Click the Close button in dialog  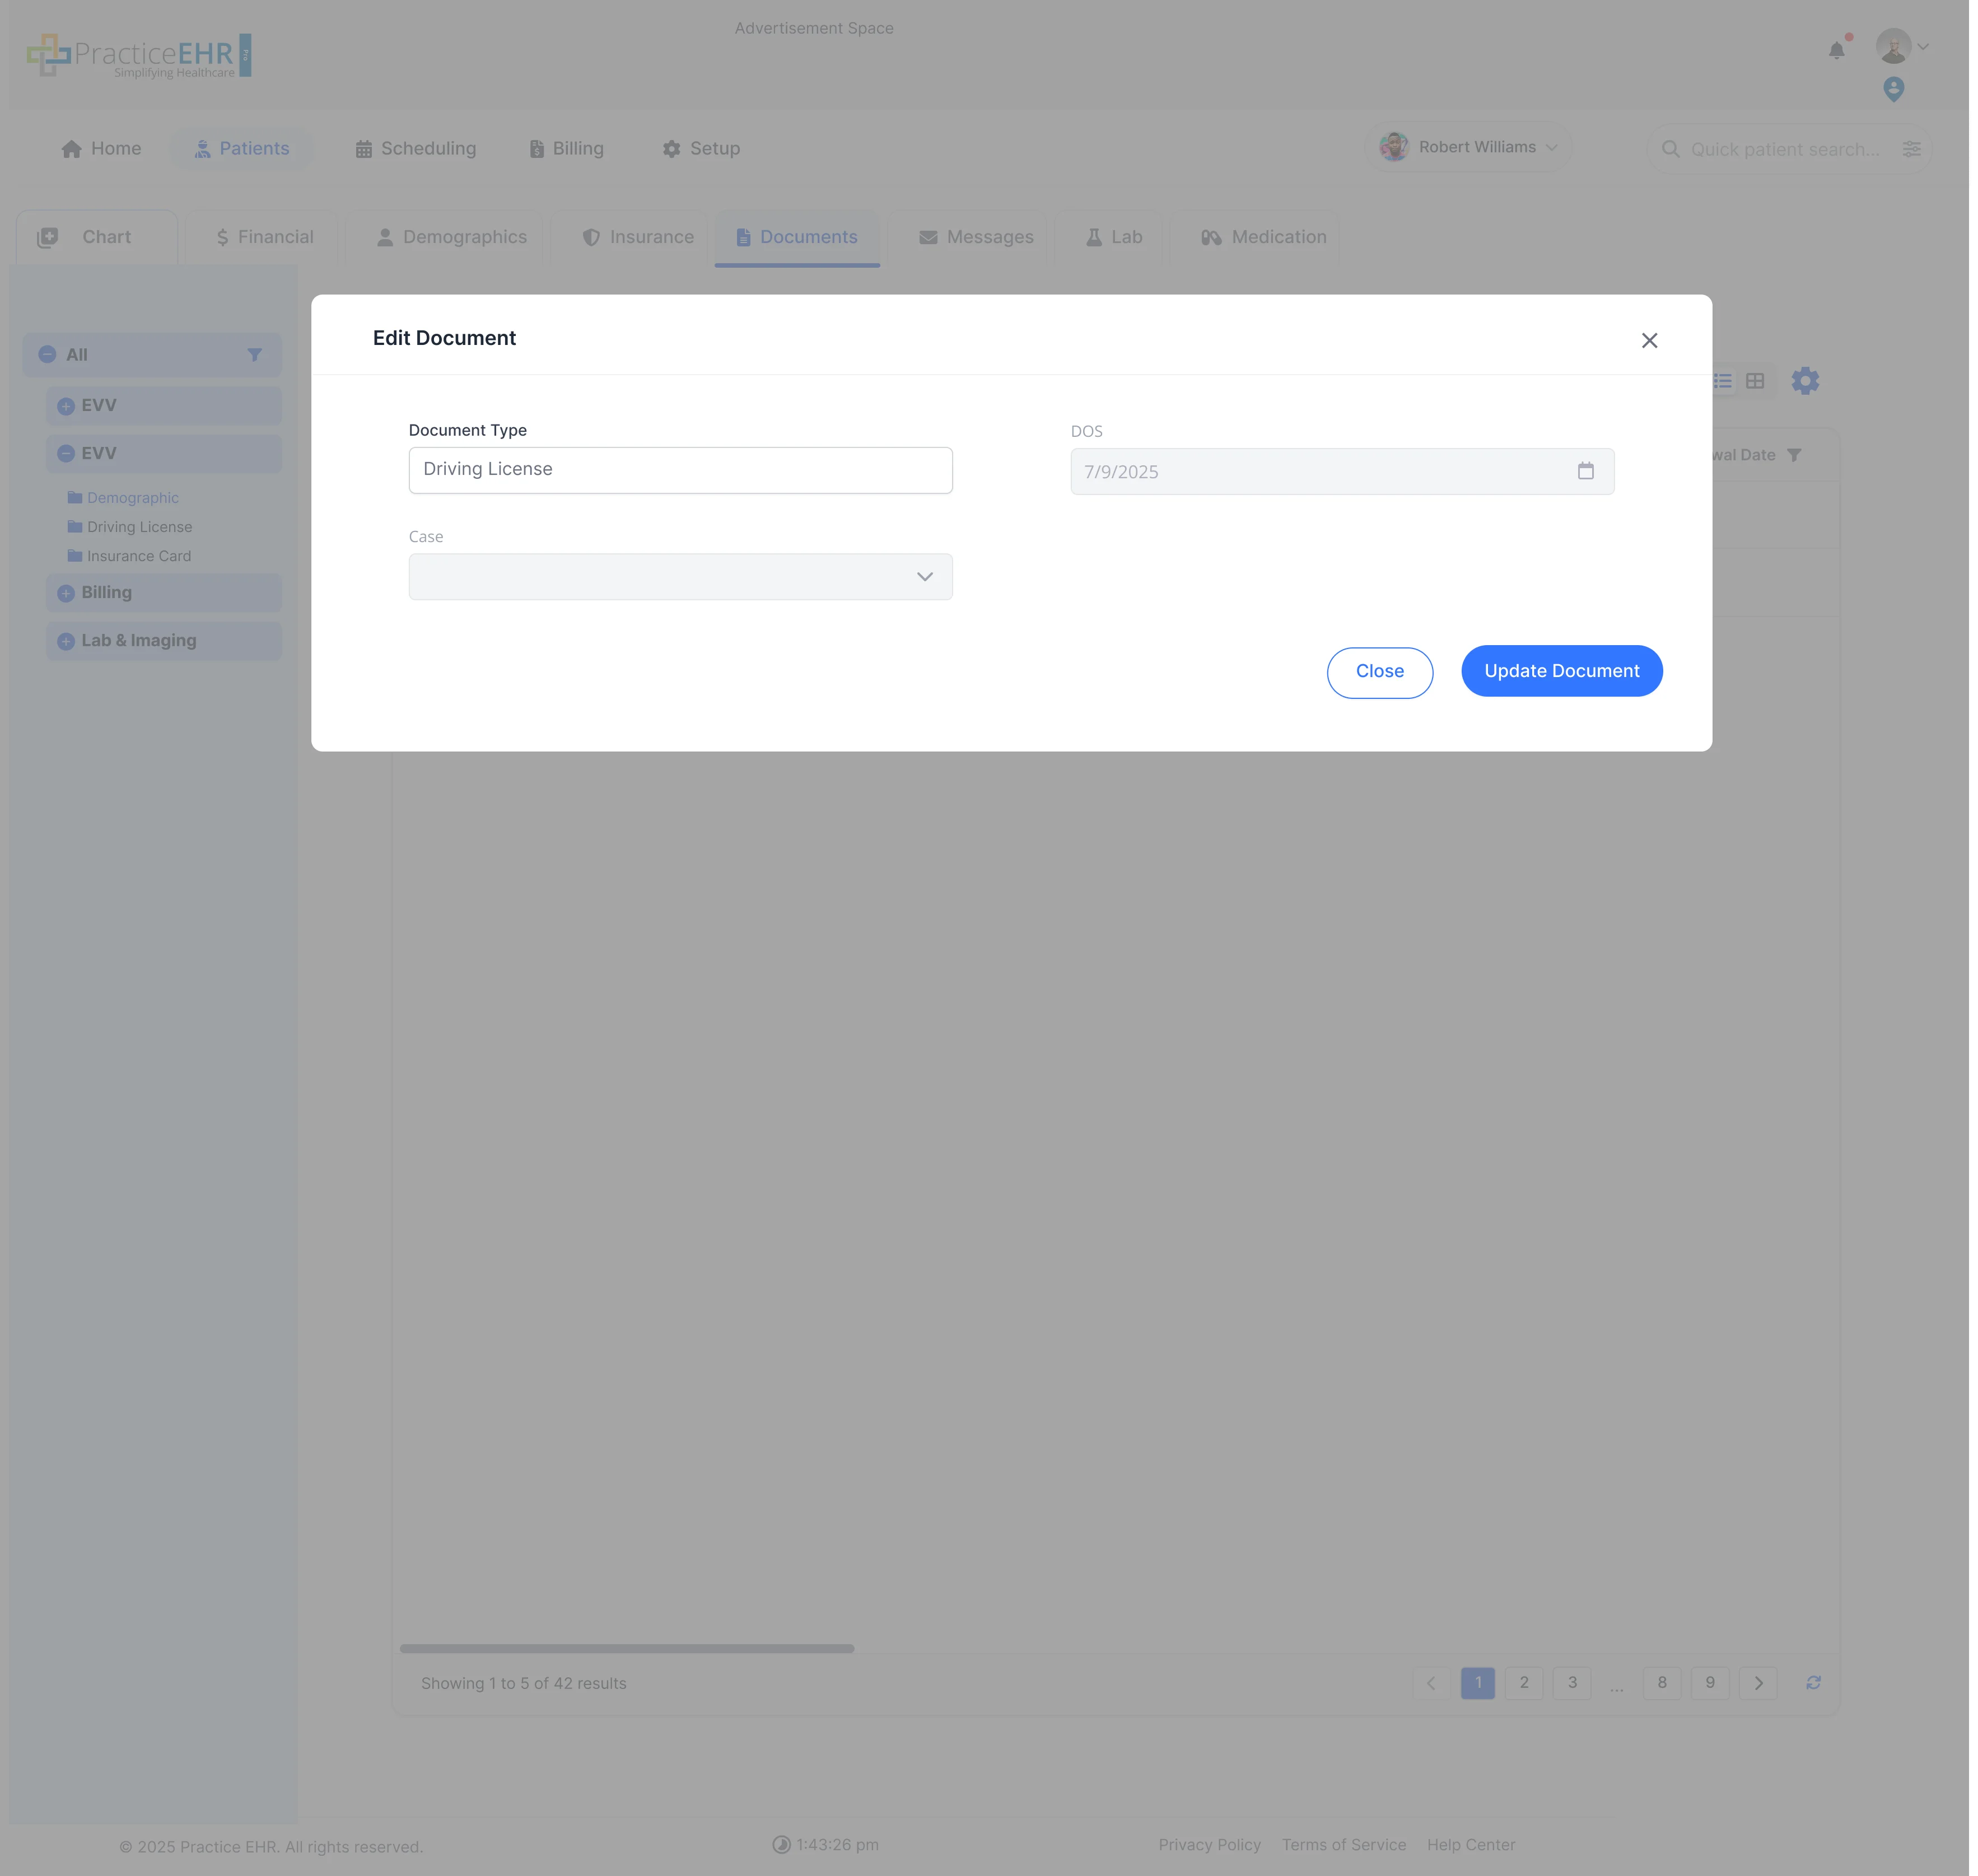[x=1379, y=672]
